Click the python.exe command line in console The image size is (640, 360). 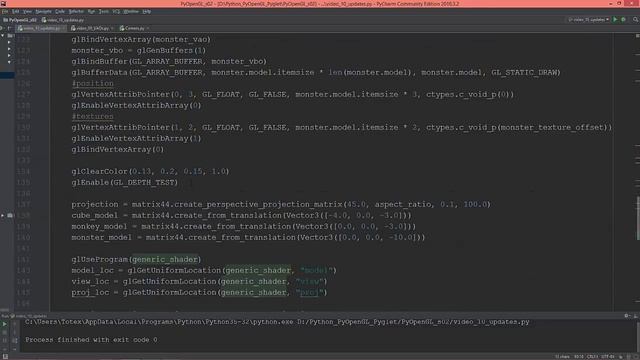pos(277,322)
